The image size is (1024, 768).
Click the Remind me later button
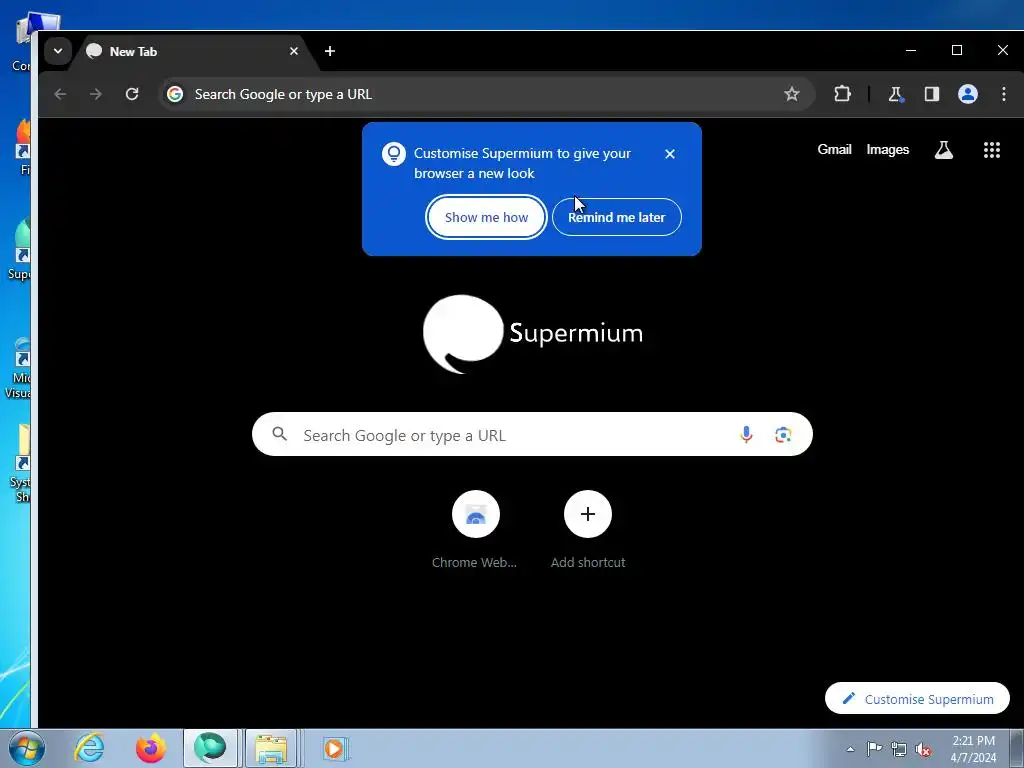pyautogui.click(x=616, y=217)
